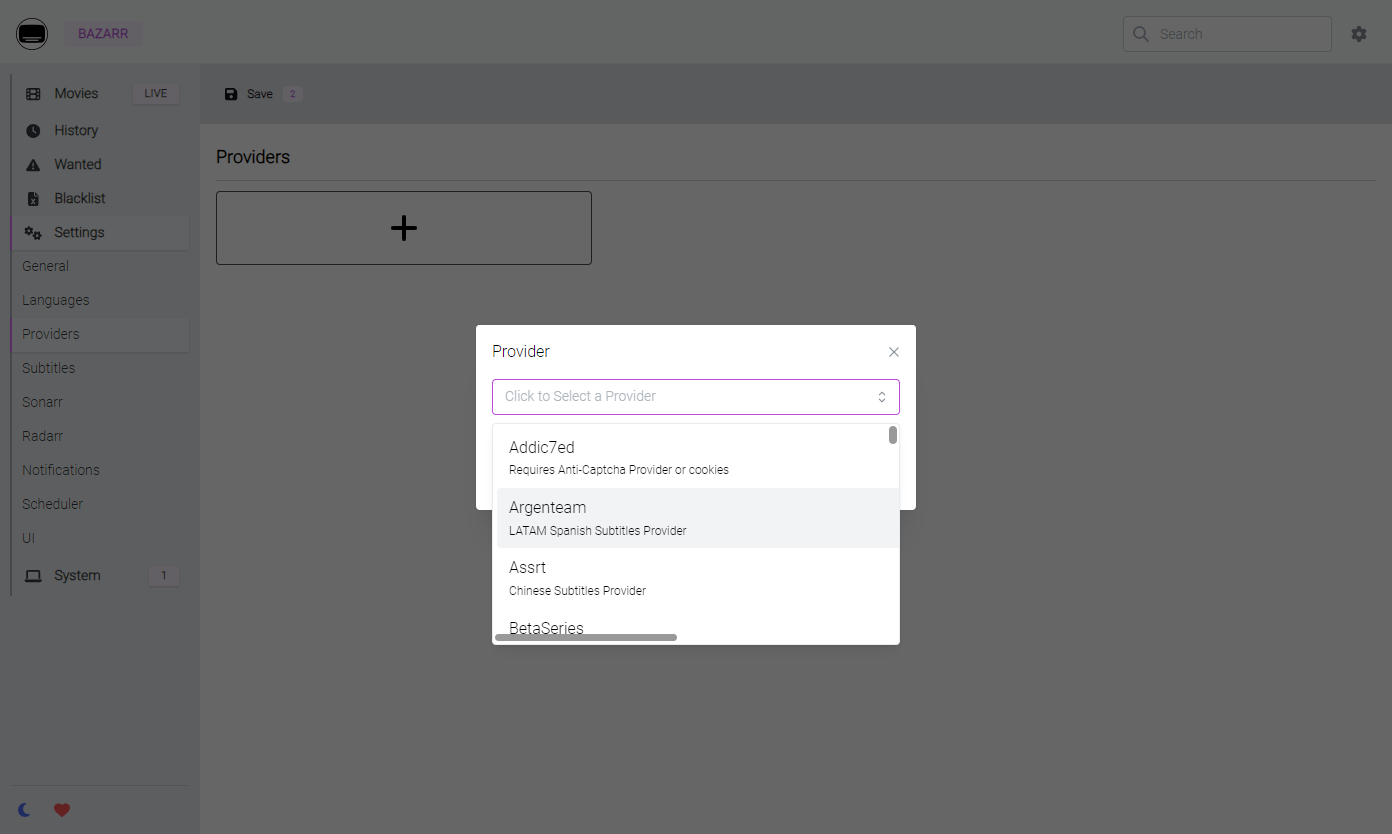Image resolution: width=1392 pixels, height=834 pixels.
Task: Click the Bazarr logo icon
Action: coord(32,34)
